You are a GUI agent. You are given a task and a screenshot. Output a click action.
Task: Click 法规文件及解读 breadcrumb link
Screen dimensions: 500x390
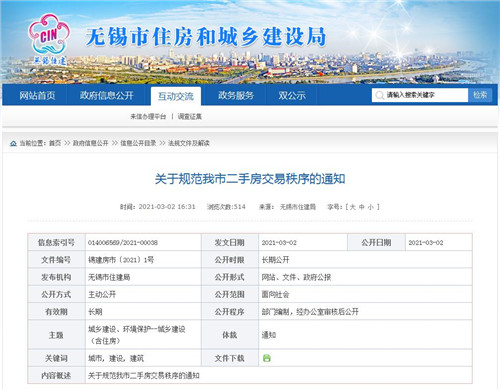tap(189, 143)
